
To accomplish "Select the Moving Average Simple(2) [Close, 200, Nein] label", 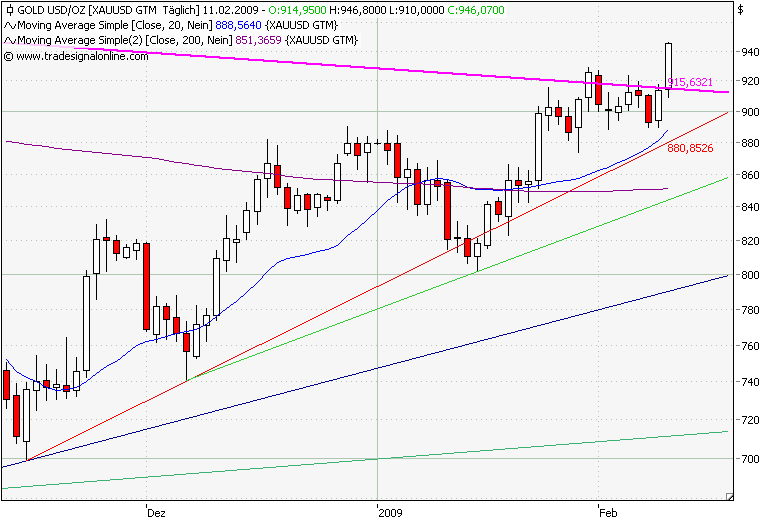I will pyautogui.click(x=125, y=40).
